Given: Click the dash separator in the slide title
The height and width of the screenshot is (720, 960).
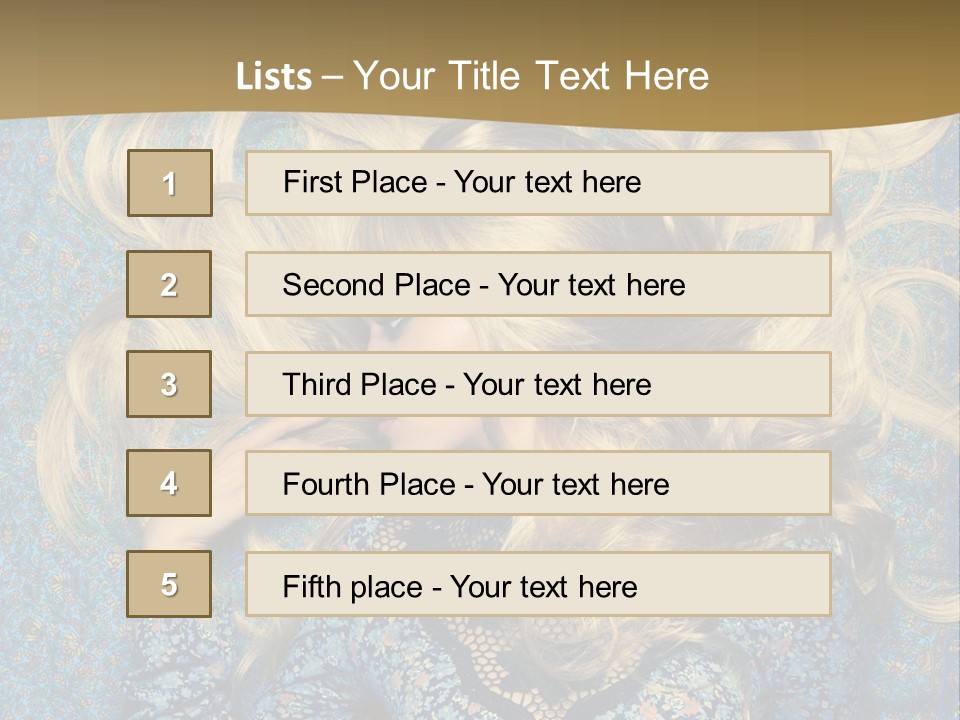Looking at the screenshot, I should click(332, 77).
